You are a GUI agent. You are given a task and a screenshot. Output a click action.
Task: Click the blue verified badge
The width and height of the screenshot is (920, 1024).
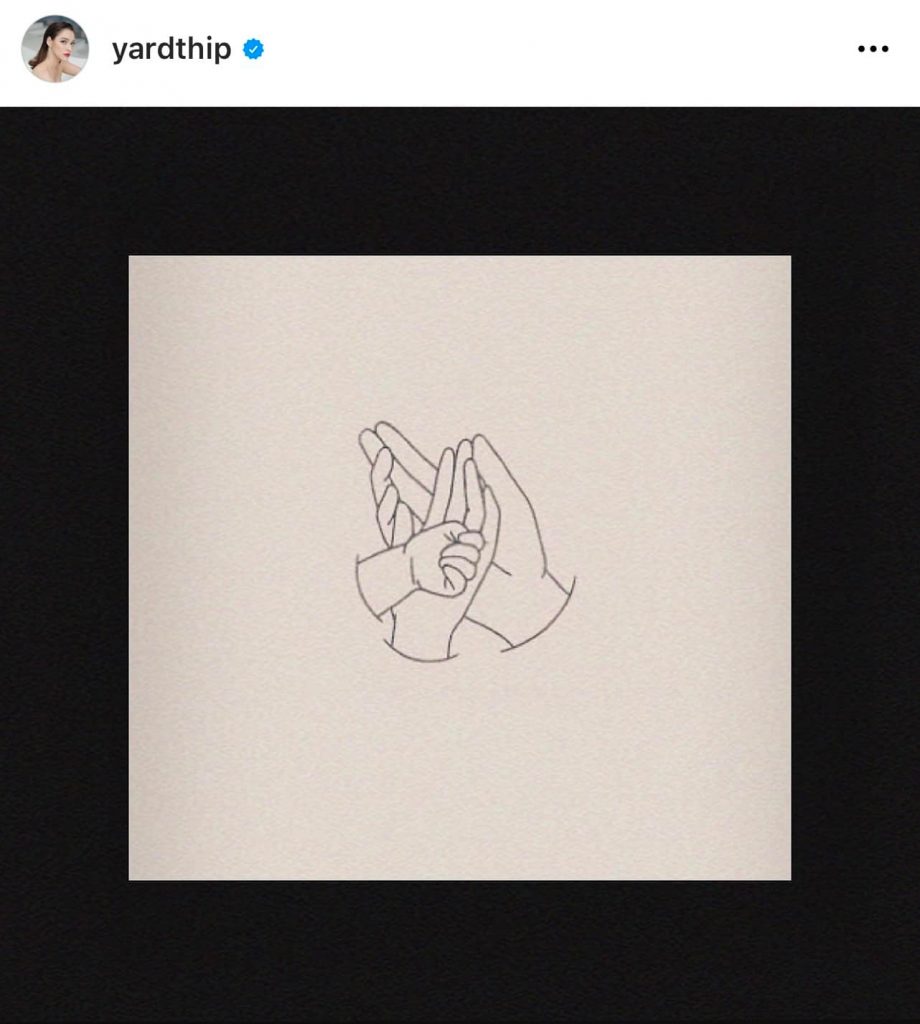pyautogui.click(x=253, y=49)
